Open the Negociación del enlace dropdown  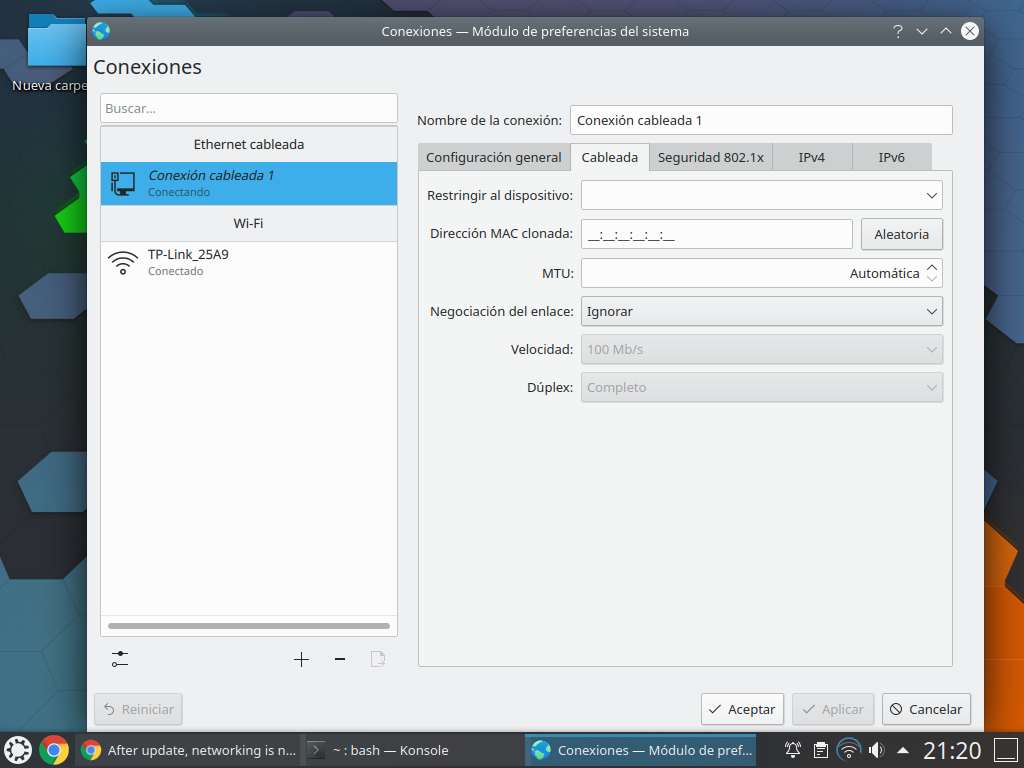761,311
